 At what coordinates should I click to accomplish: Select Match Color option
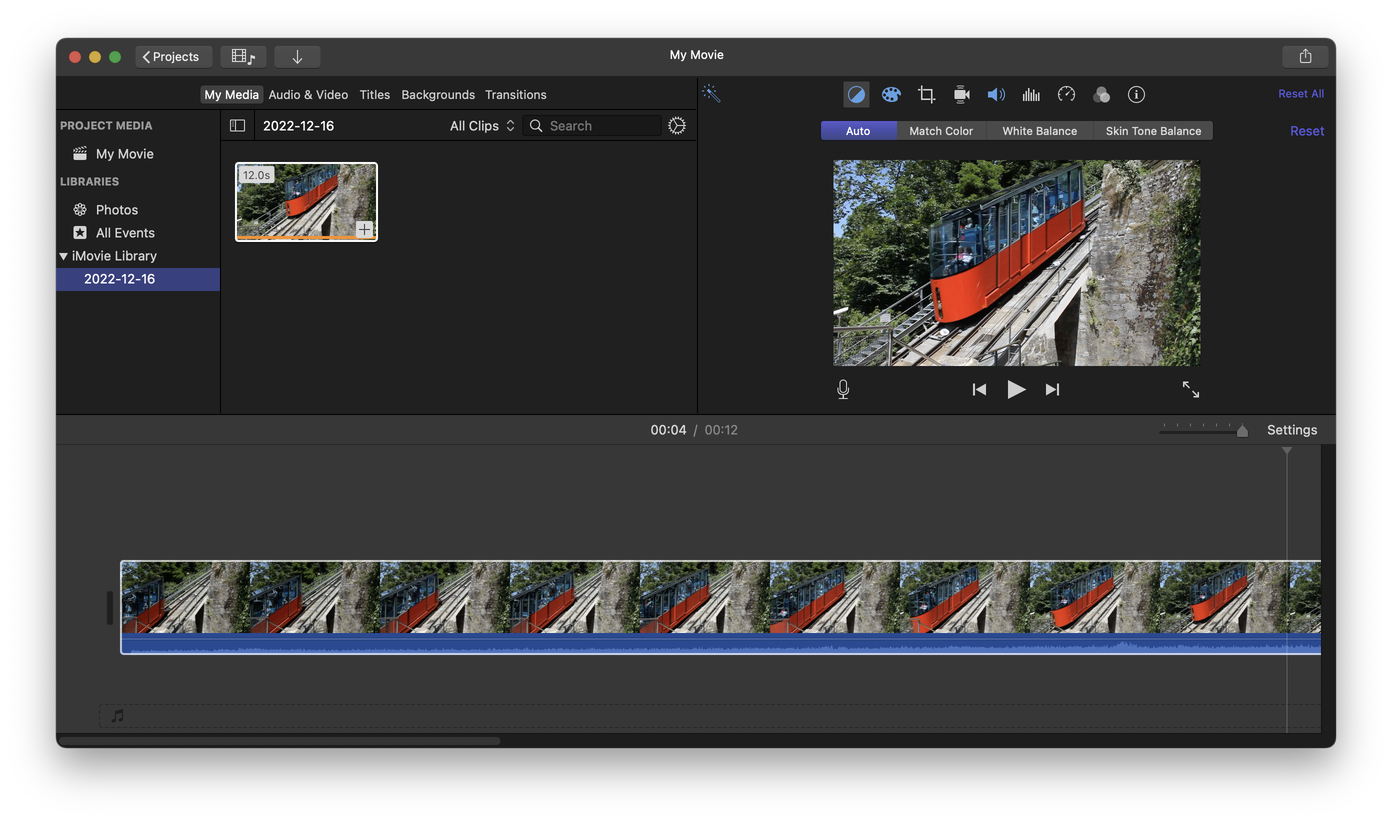coord(941,131)
